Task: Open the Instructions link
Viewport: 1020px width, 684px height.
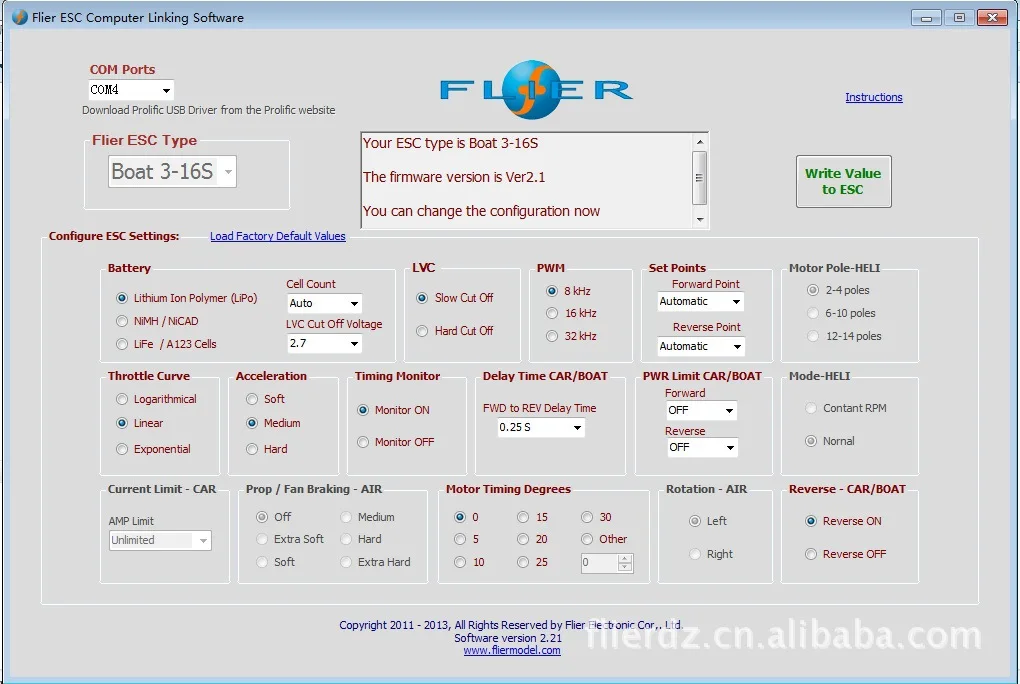Action: tap(874, 97)
